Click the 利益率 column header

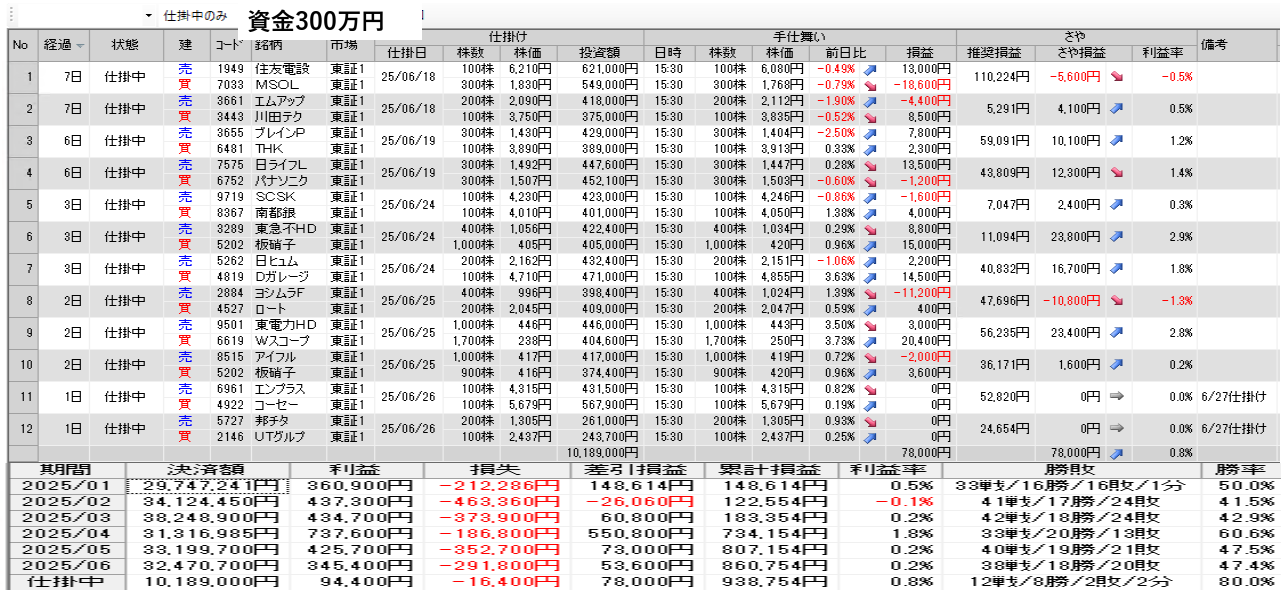tap(1163, 52)
